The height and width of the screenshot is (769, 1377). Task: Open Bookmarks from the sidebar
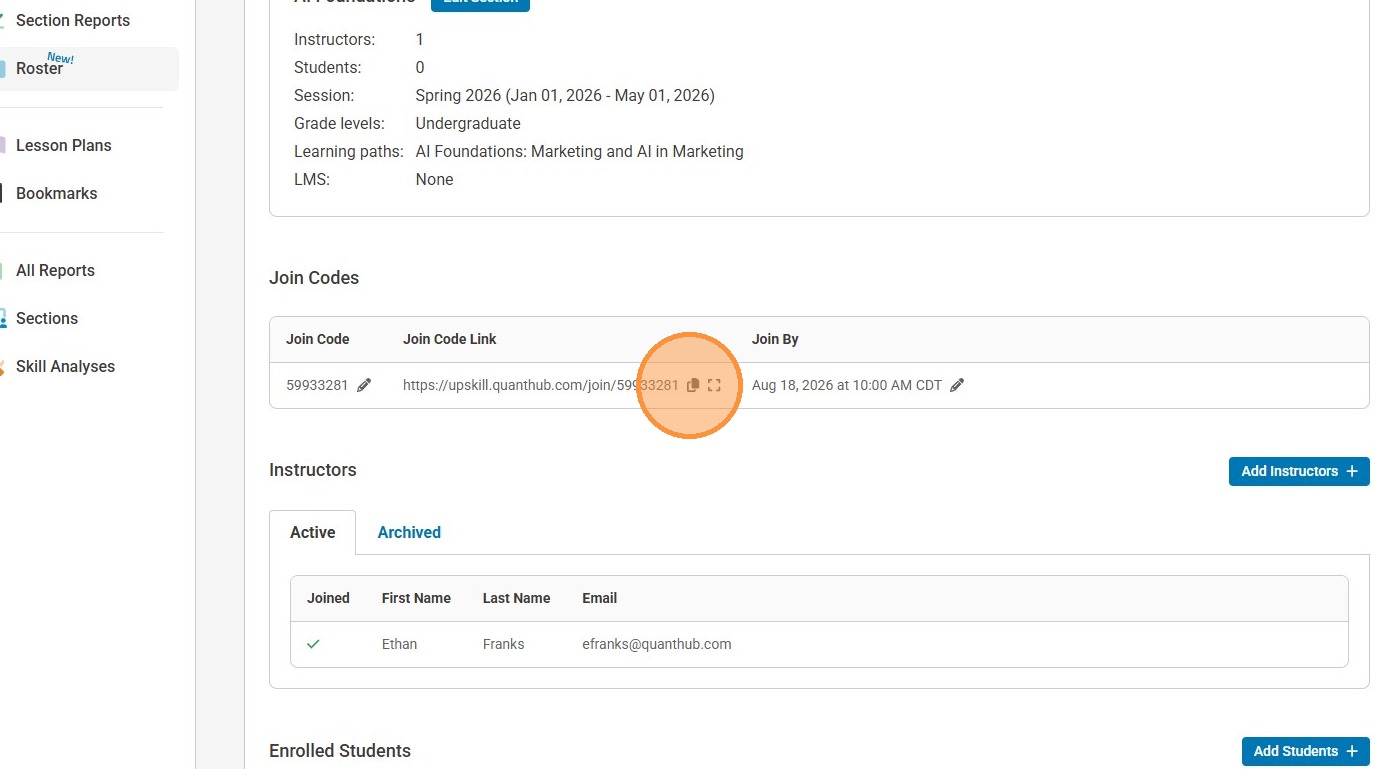[57, 193]
